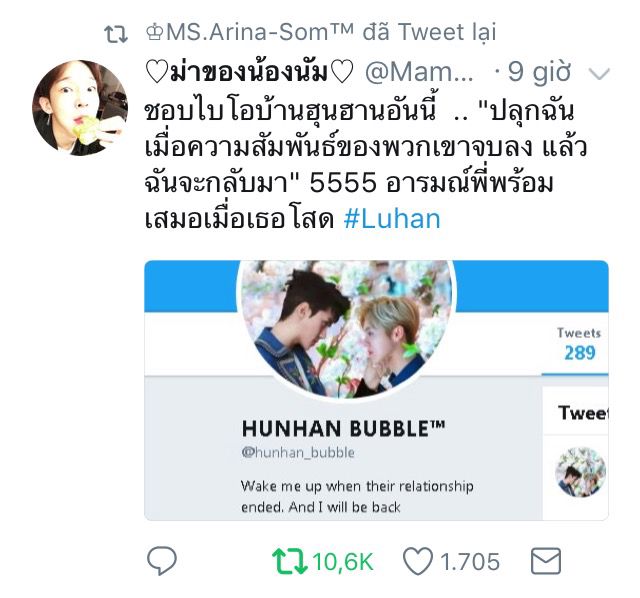Click the @Mam... username handle
This screenshot has width=640, height=598.
(419, 73)
